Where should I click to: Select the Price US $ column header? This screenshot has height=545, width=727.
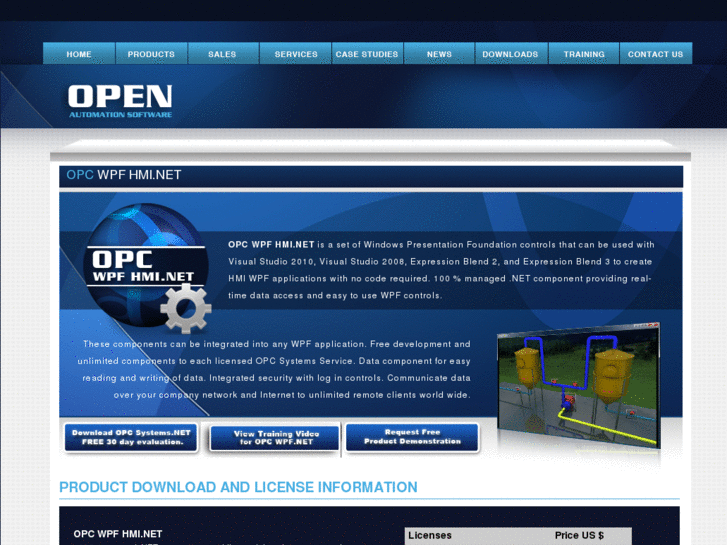[579, 535]
